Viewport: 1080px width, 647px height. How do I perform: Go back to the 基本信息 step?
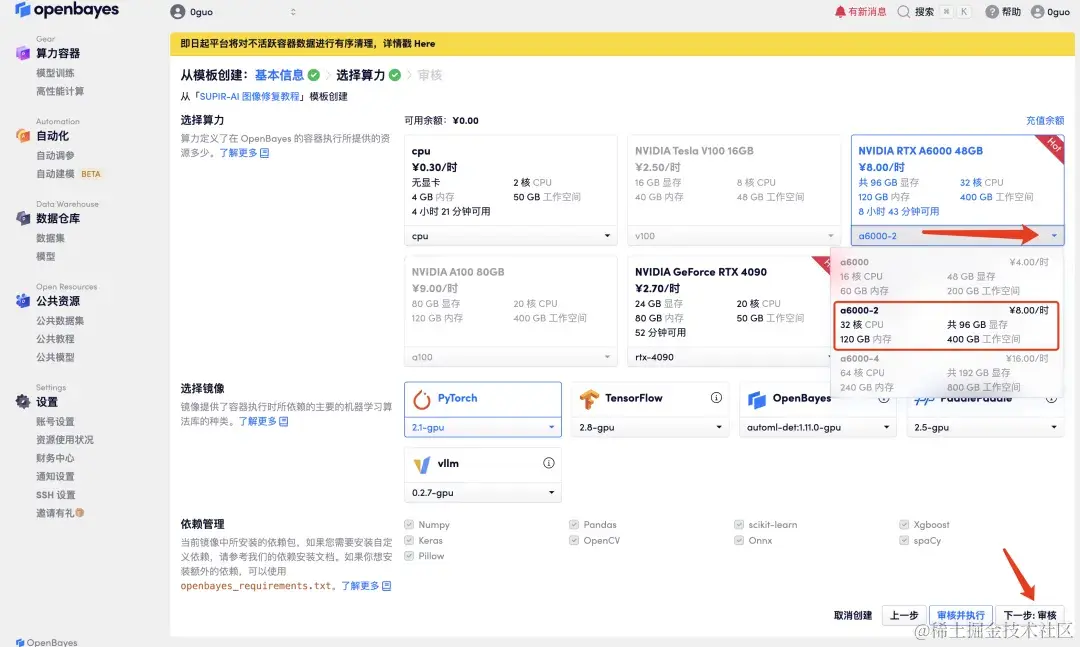(279, 74)
